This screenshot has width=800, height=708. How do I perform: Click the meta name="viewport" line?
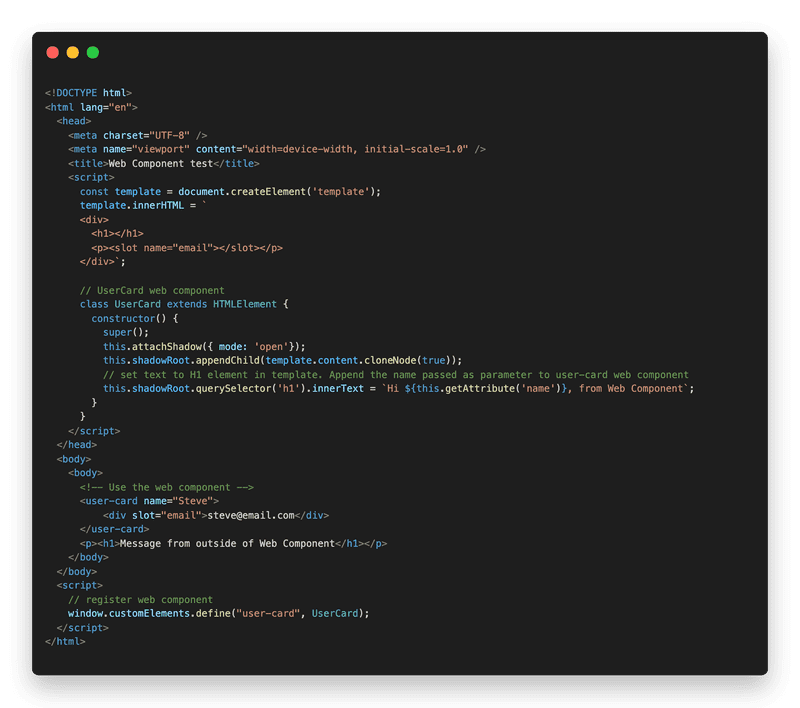(x=277, y=149)
